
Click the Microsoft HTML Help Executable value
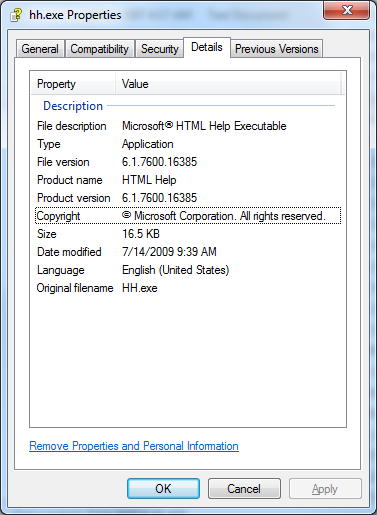(x=204, y=126)
